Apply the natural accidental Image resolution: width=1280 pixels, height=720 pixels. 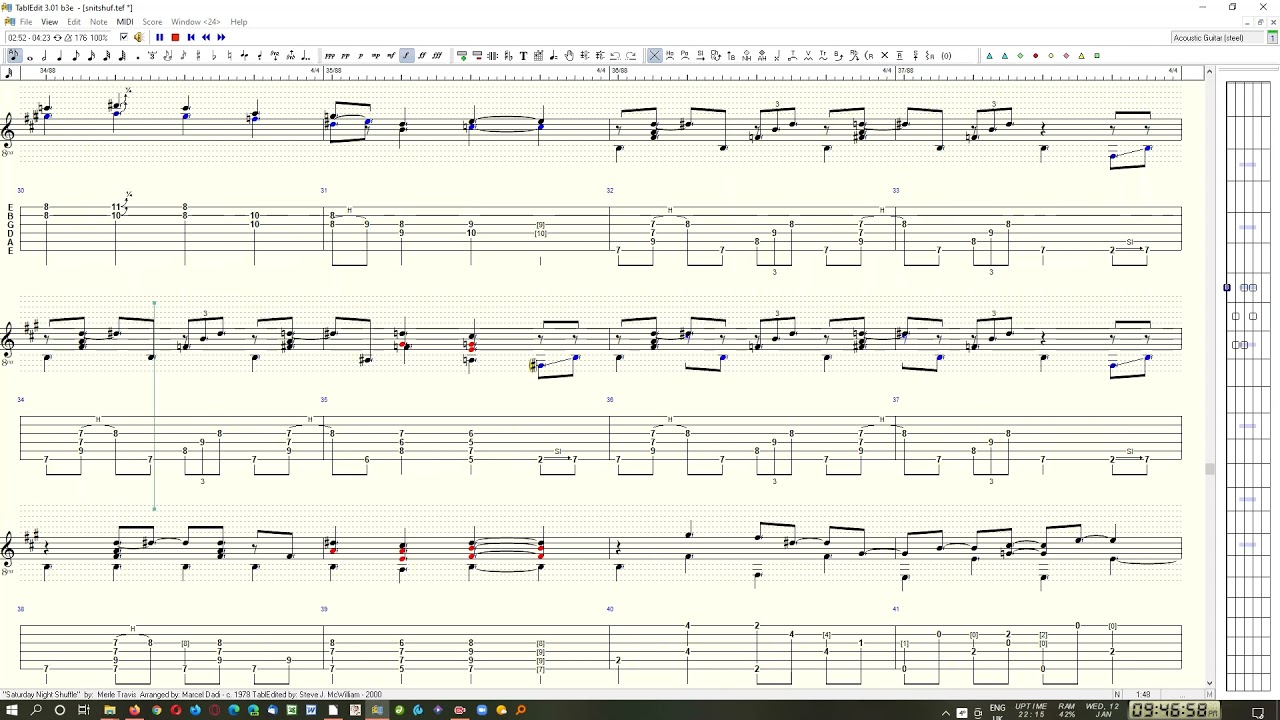229,56
